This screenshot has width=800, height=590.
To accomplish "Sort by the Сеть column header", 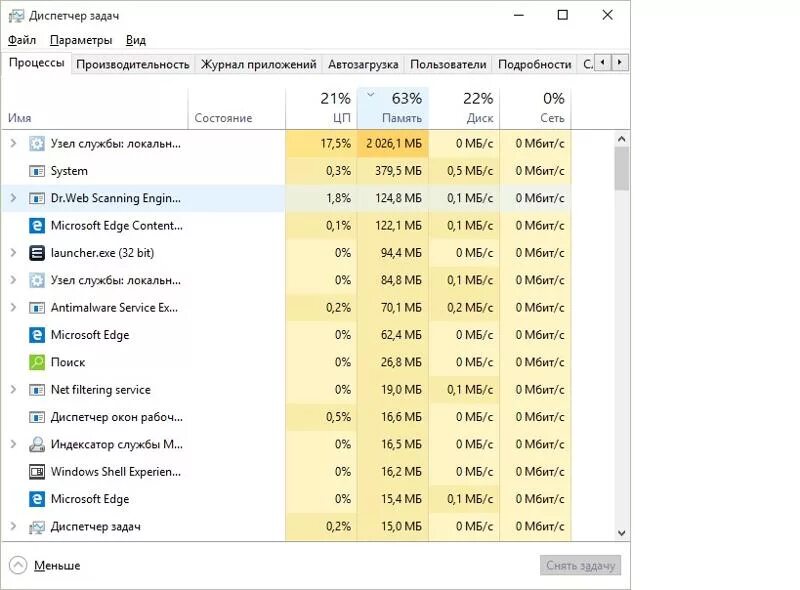I will click(535, 109).
